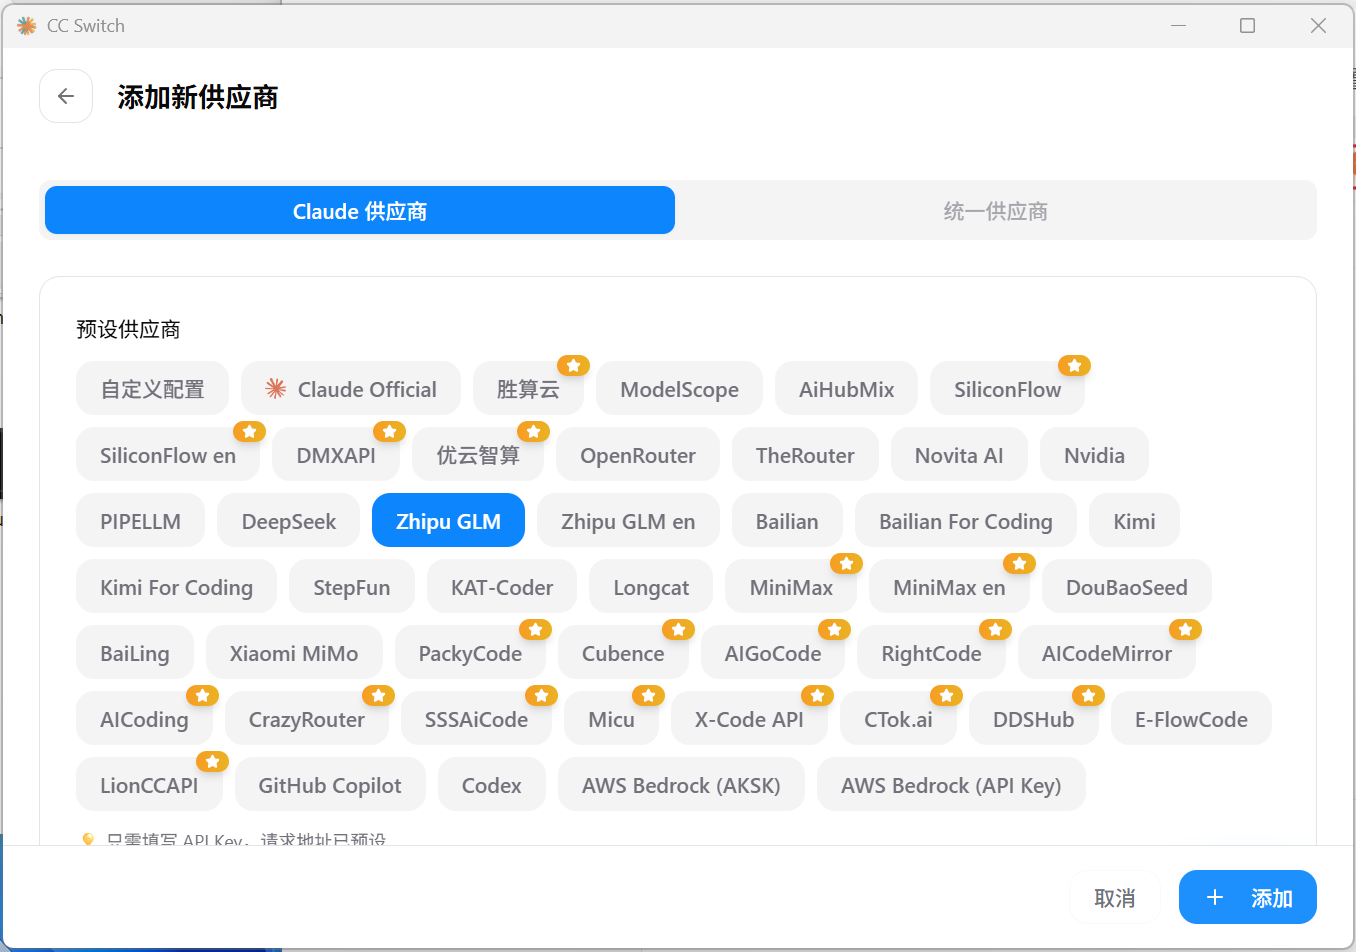Select SSSAiCode preset

pos(476,718)
